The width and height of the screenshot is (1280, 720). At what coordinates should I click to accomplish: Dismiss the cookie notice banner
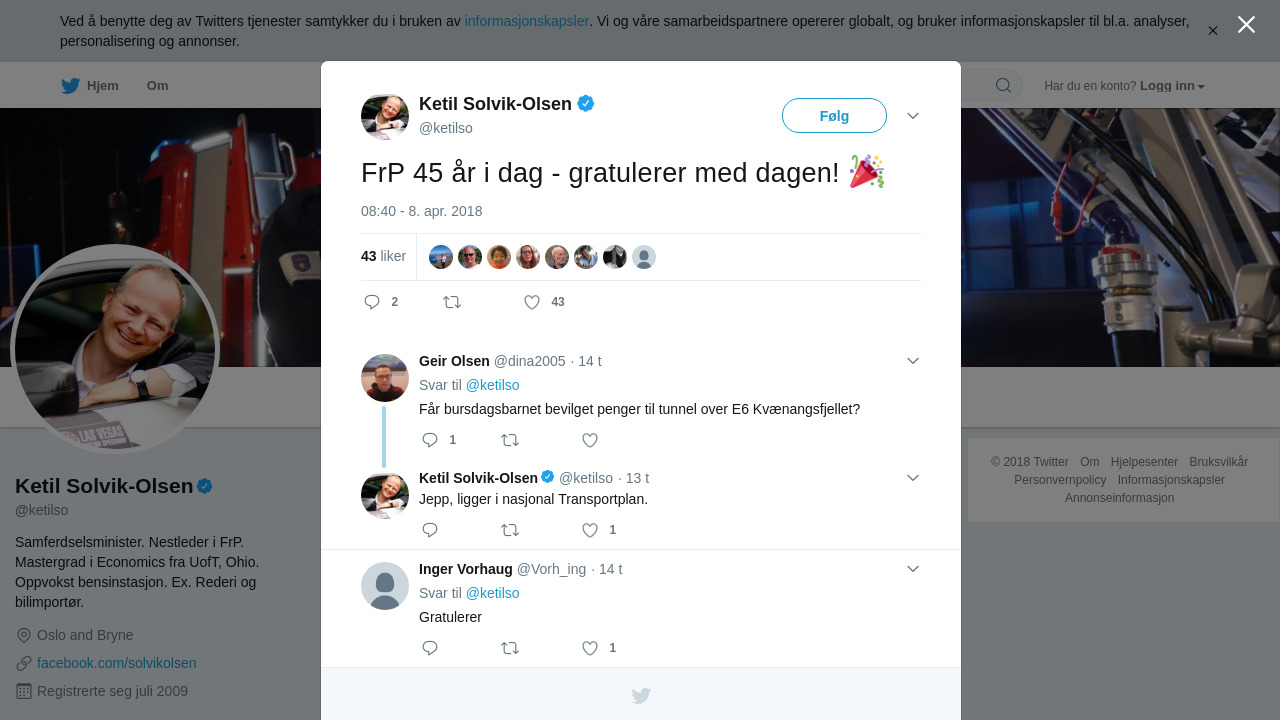pyautogui.click(x=1212, y=31)
